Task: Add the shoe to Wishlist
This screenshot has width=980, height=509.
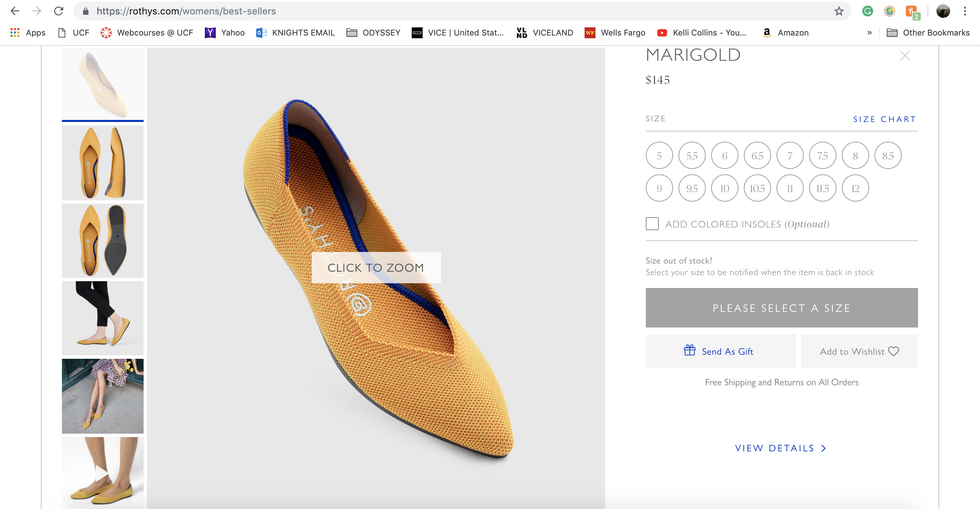Action: click(x=859, y=351)
